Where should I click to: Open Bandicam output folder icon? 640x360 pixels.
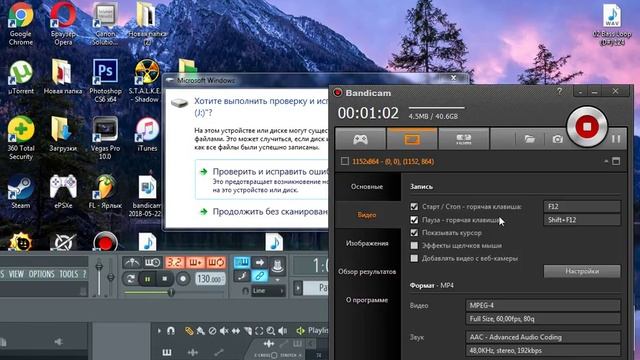[529, 139]
